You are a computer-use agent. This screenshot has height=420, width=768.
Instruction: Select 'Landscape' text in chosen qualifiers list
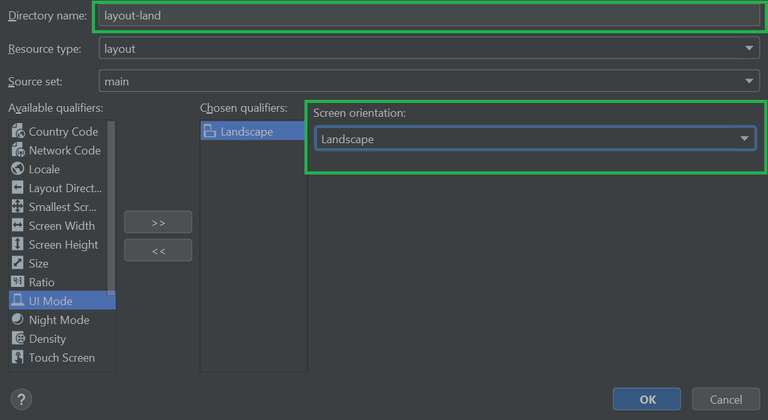[246, 131]
